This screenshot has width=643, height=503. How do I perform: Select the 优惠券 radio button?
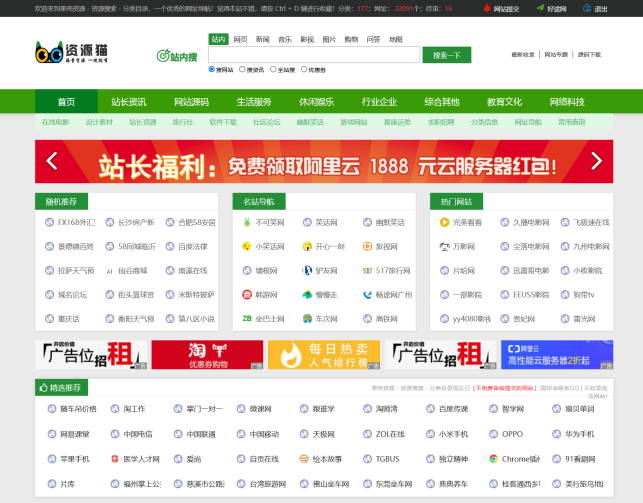tap(304, 69)
